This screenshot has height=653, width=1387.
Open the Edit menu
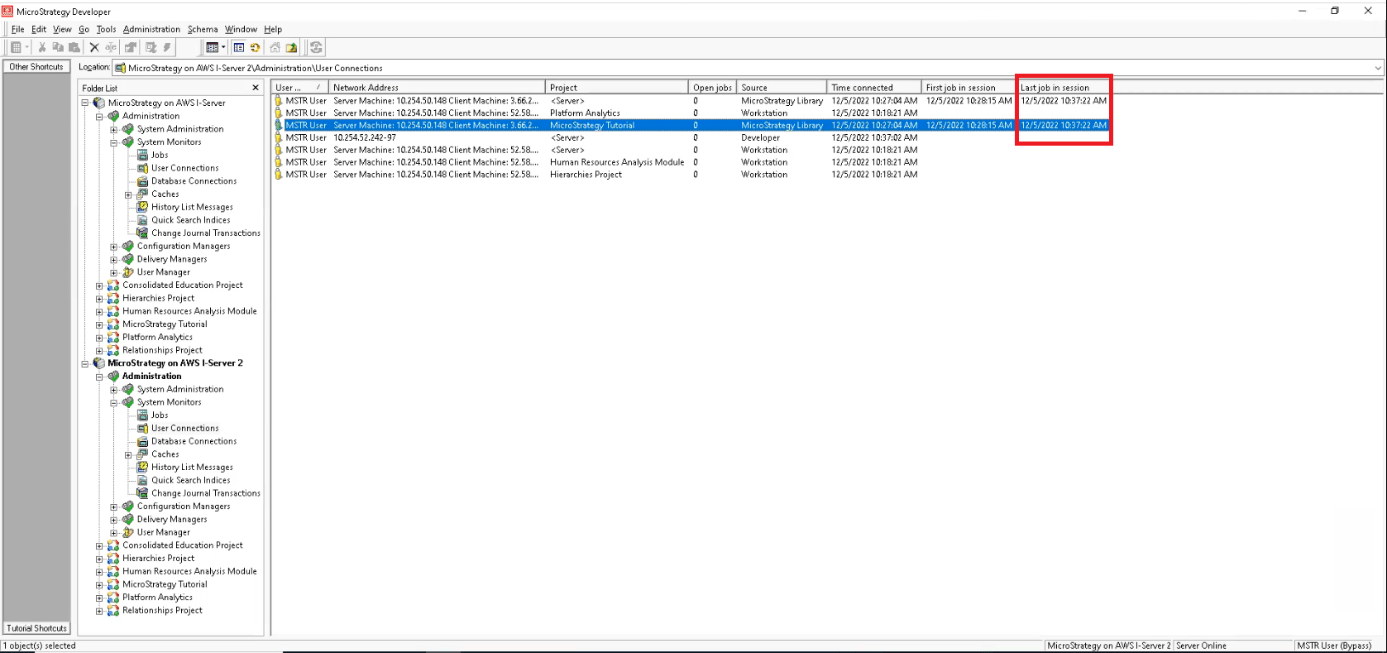click(39, 29)
